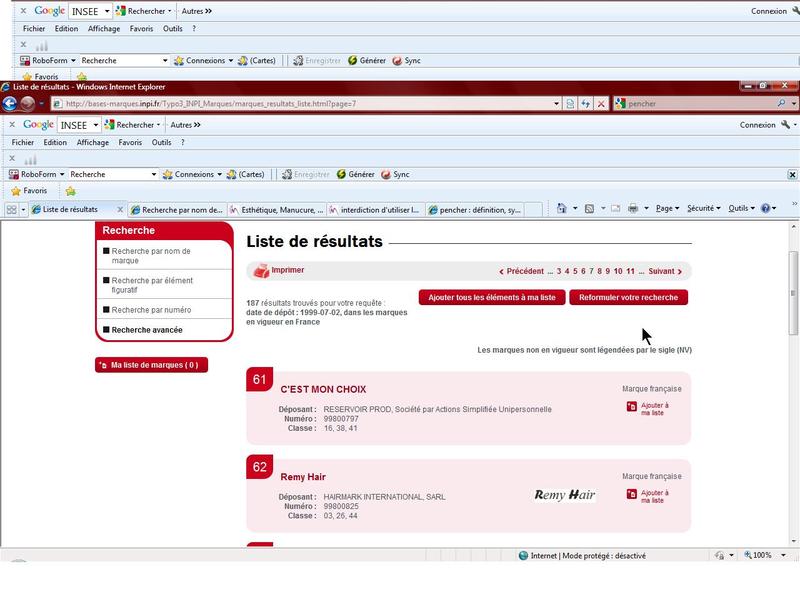
Task: Click the printer icon in command bar
Action: (633, 208)
